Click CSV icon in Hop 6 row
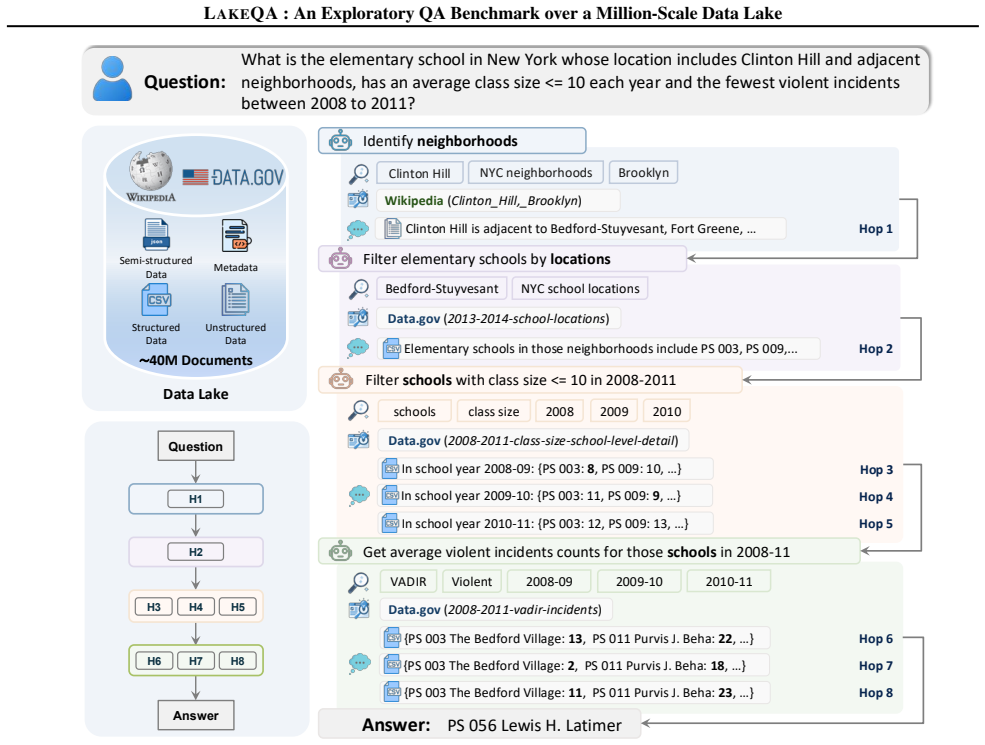Screen dimensions: 985x745 pos(393,638)
